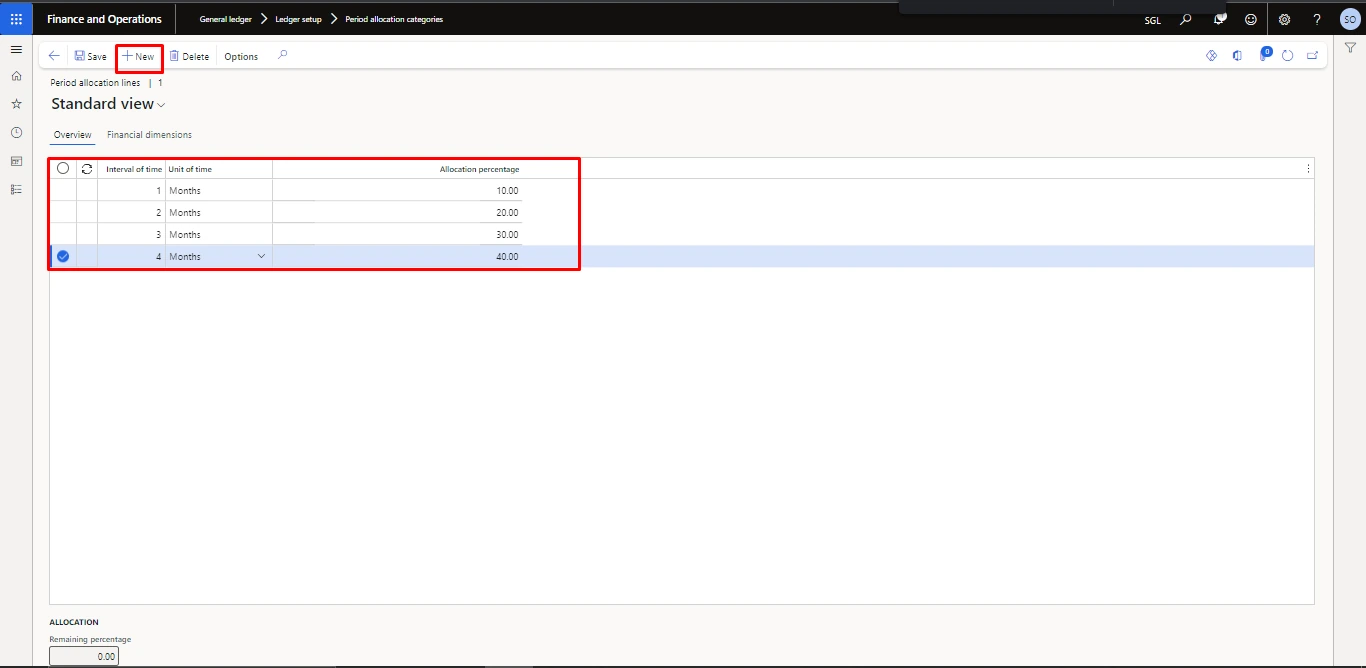
Task: Click the action pane search magnifier
Action: (283, 56)
